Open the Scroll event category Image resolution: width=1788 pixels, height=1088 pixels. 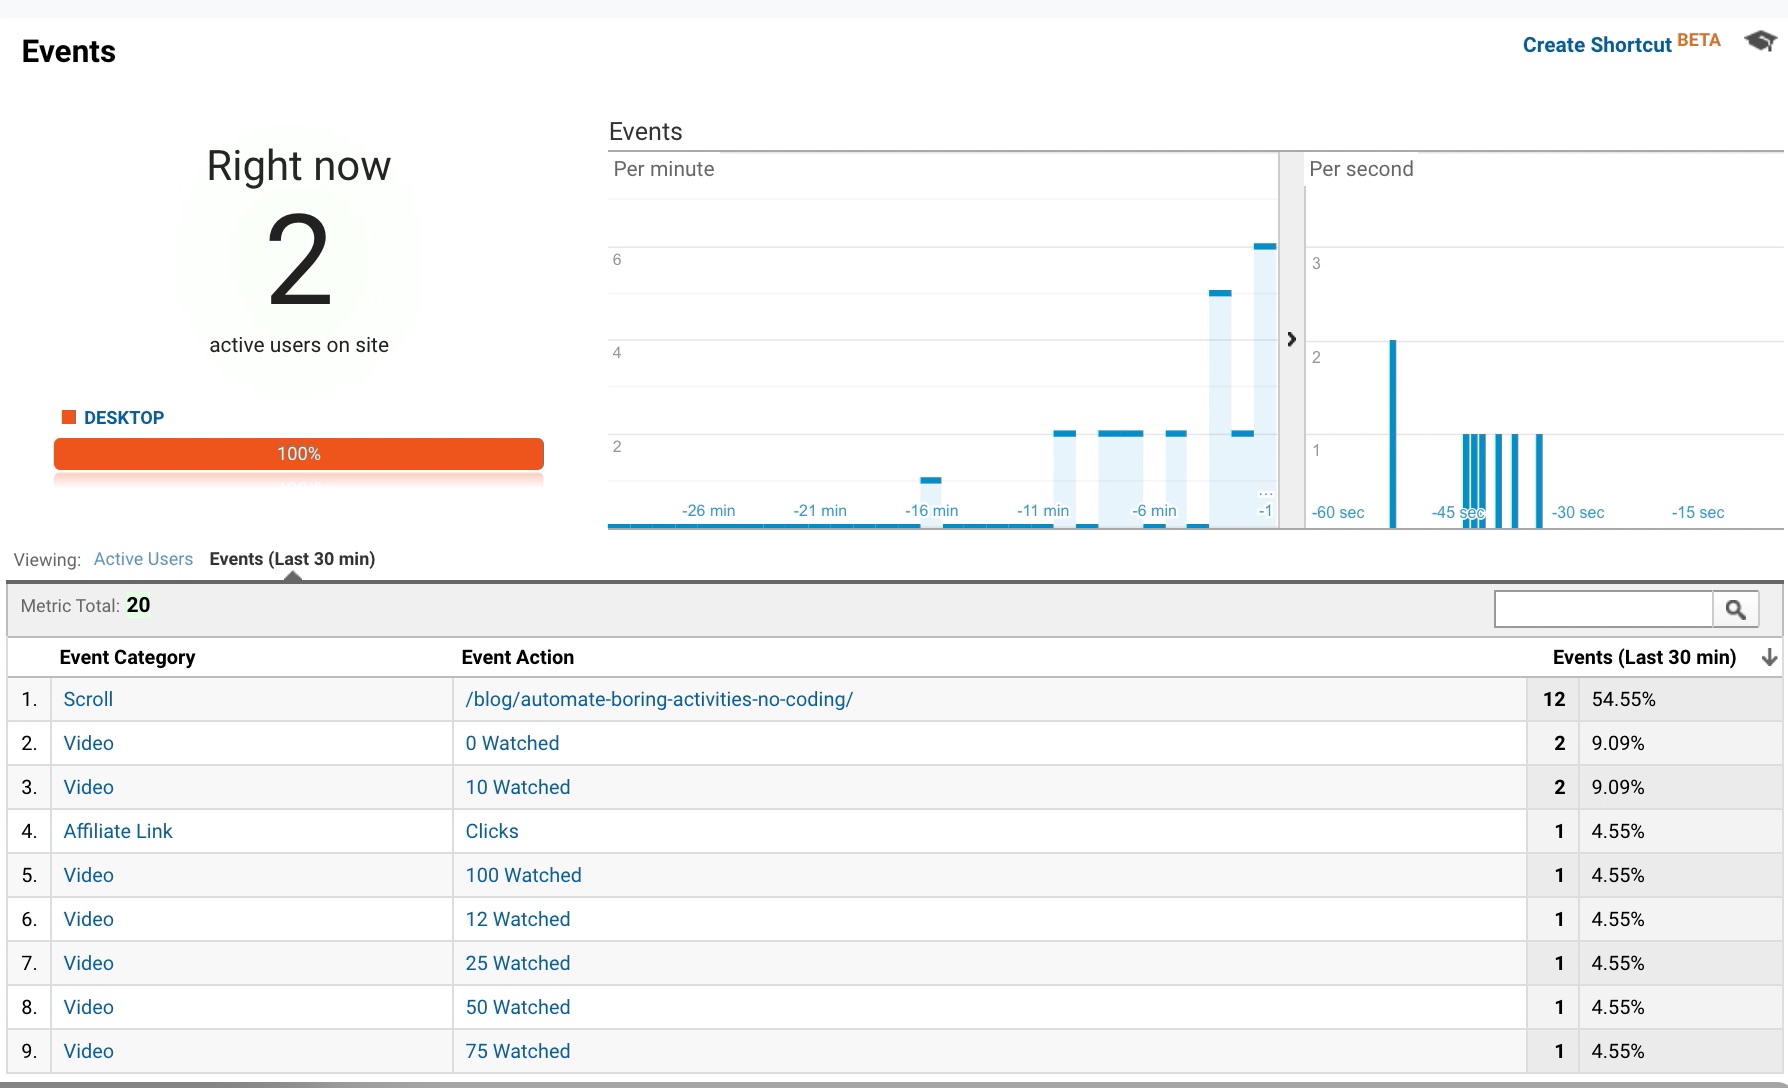(x=88, y=699)
